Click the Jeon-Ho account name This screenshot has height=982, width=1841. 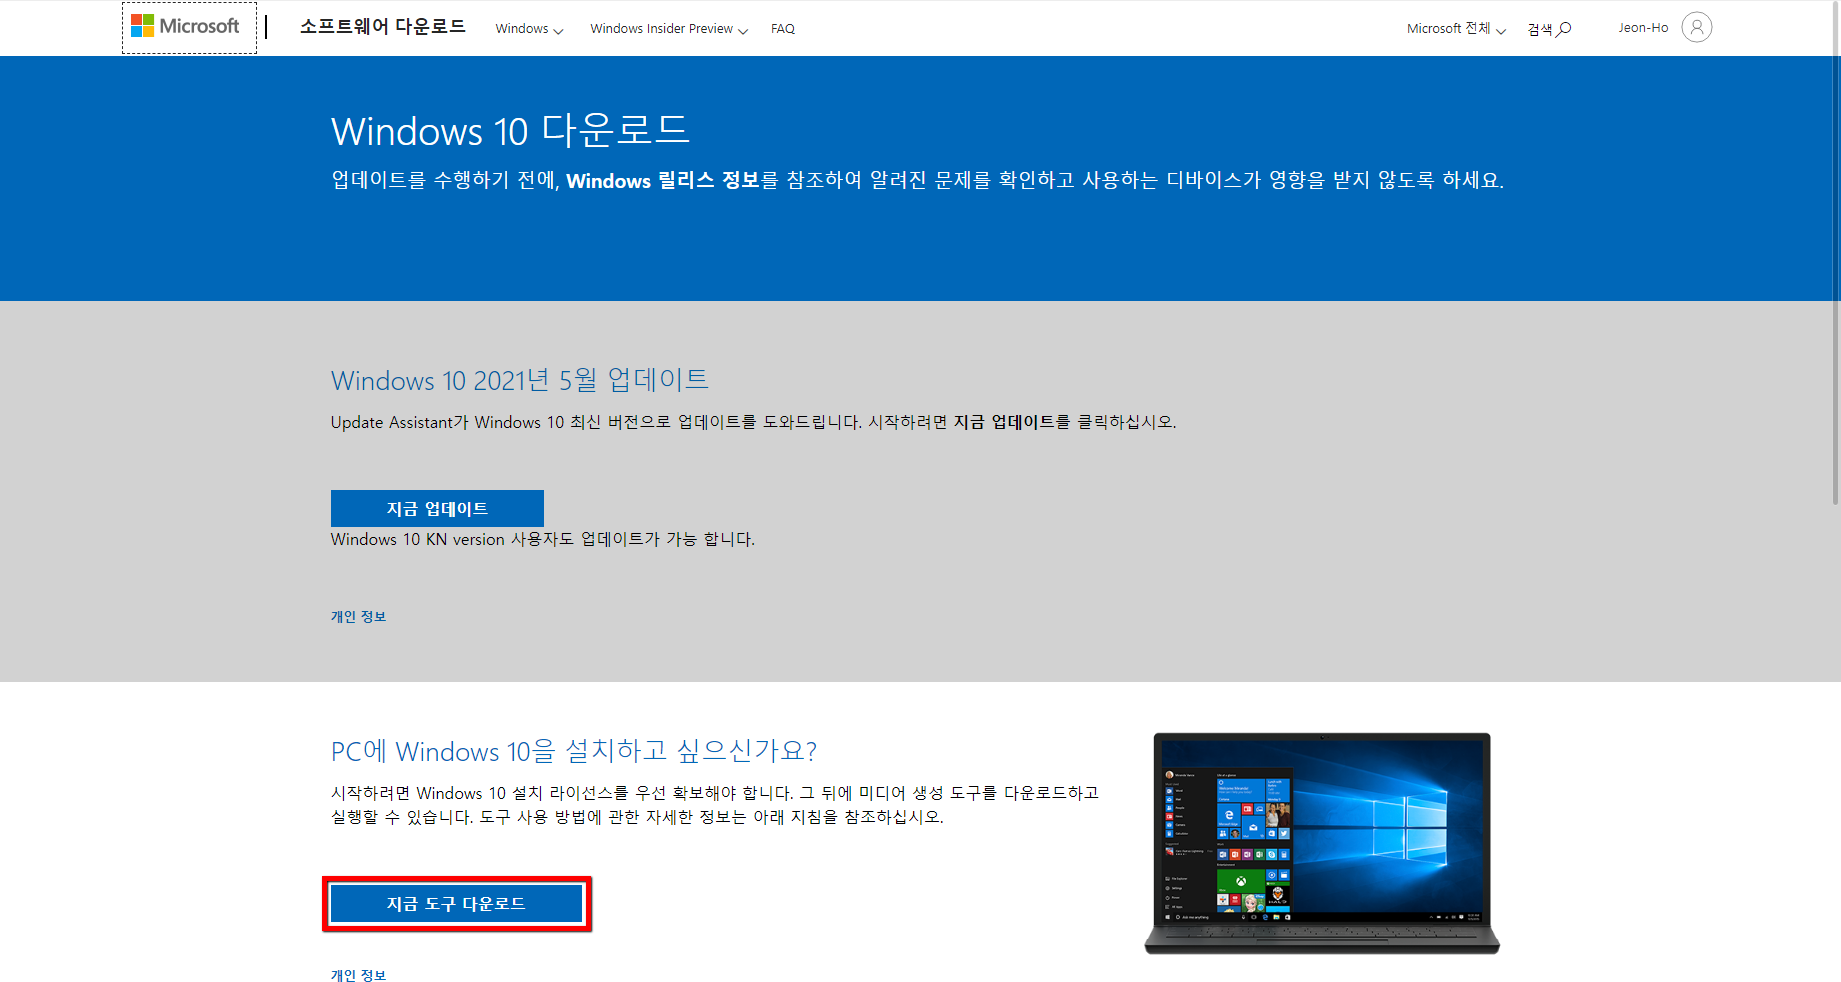click(x=1643, y=28)
